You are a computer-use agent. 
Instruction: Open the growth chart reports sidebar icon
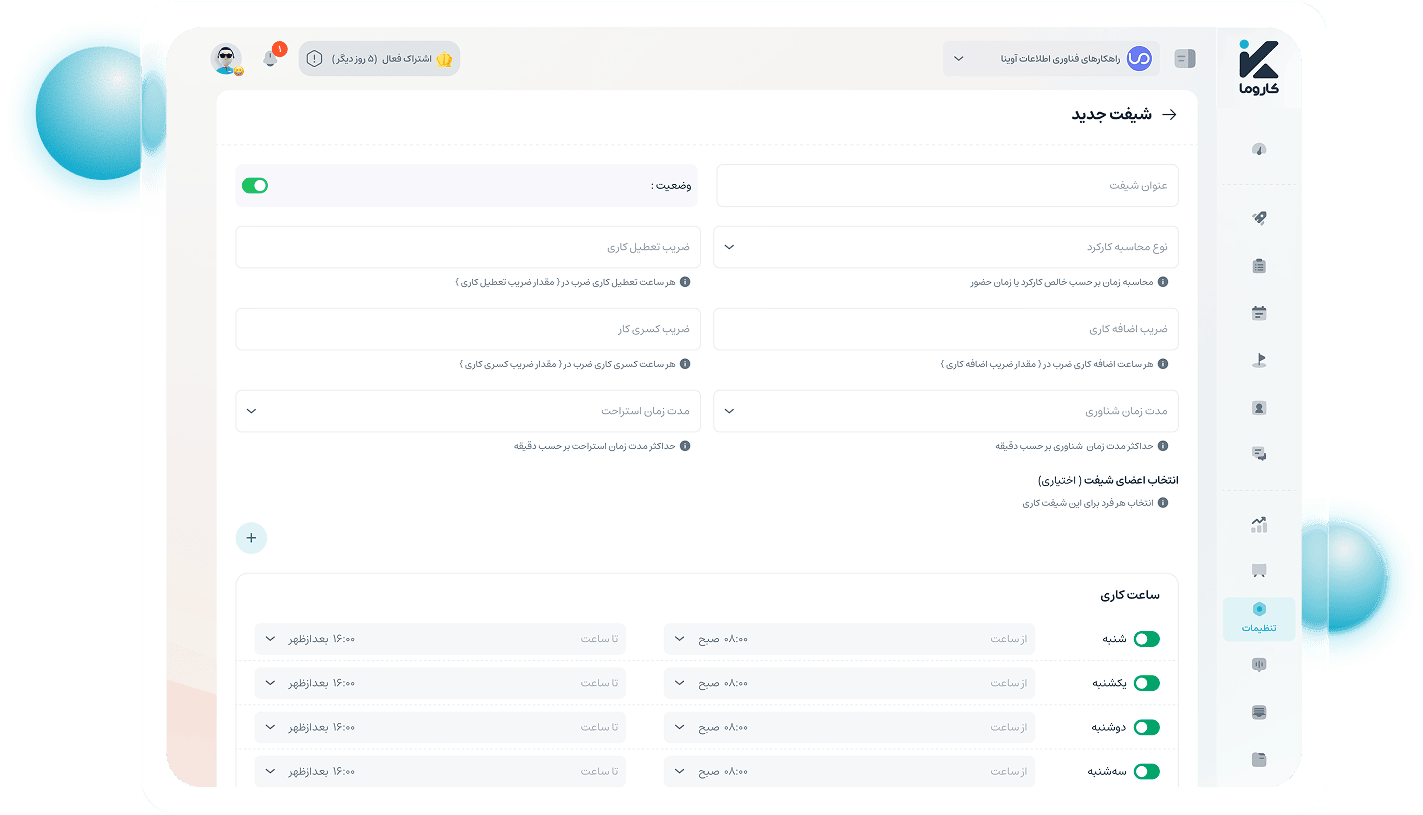1259,524
